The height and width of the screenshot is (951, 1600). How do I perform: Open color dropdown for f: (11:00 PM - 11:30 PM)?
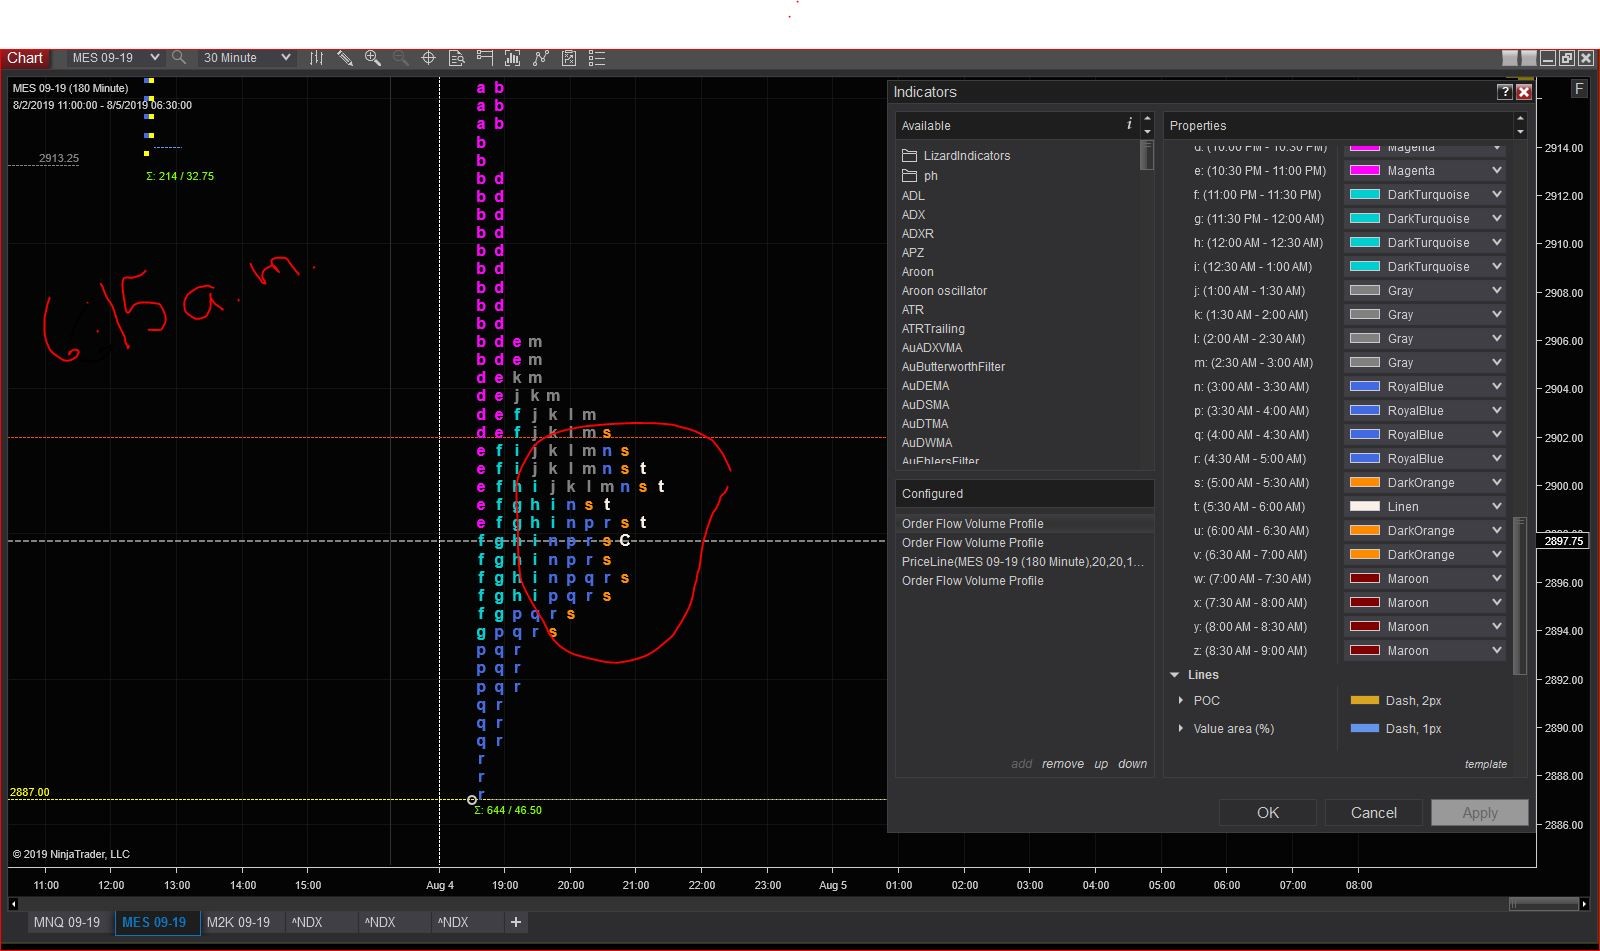(x=1497, y=195)
